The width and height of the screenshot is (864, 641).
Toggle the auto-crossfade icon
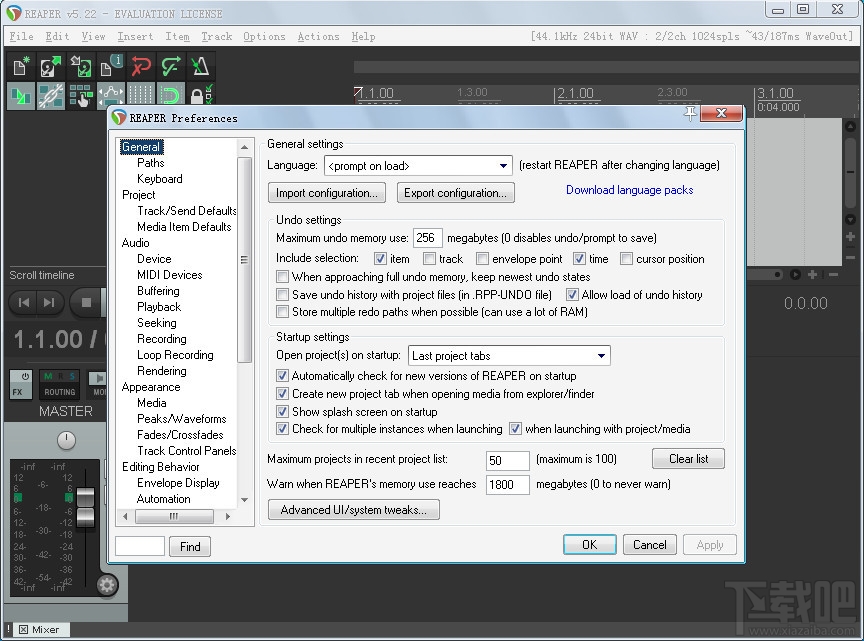point(21,96)
